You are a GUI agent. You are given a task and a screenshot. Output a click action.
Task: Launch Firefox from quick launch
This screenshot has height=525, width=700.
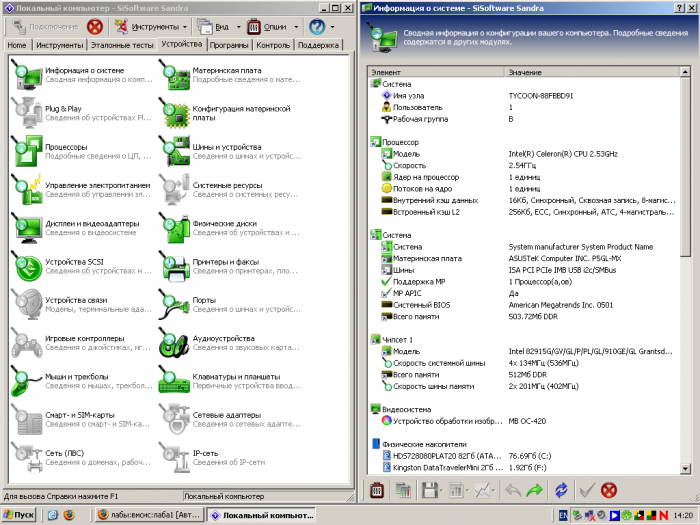(69, 515)
